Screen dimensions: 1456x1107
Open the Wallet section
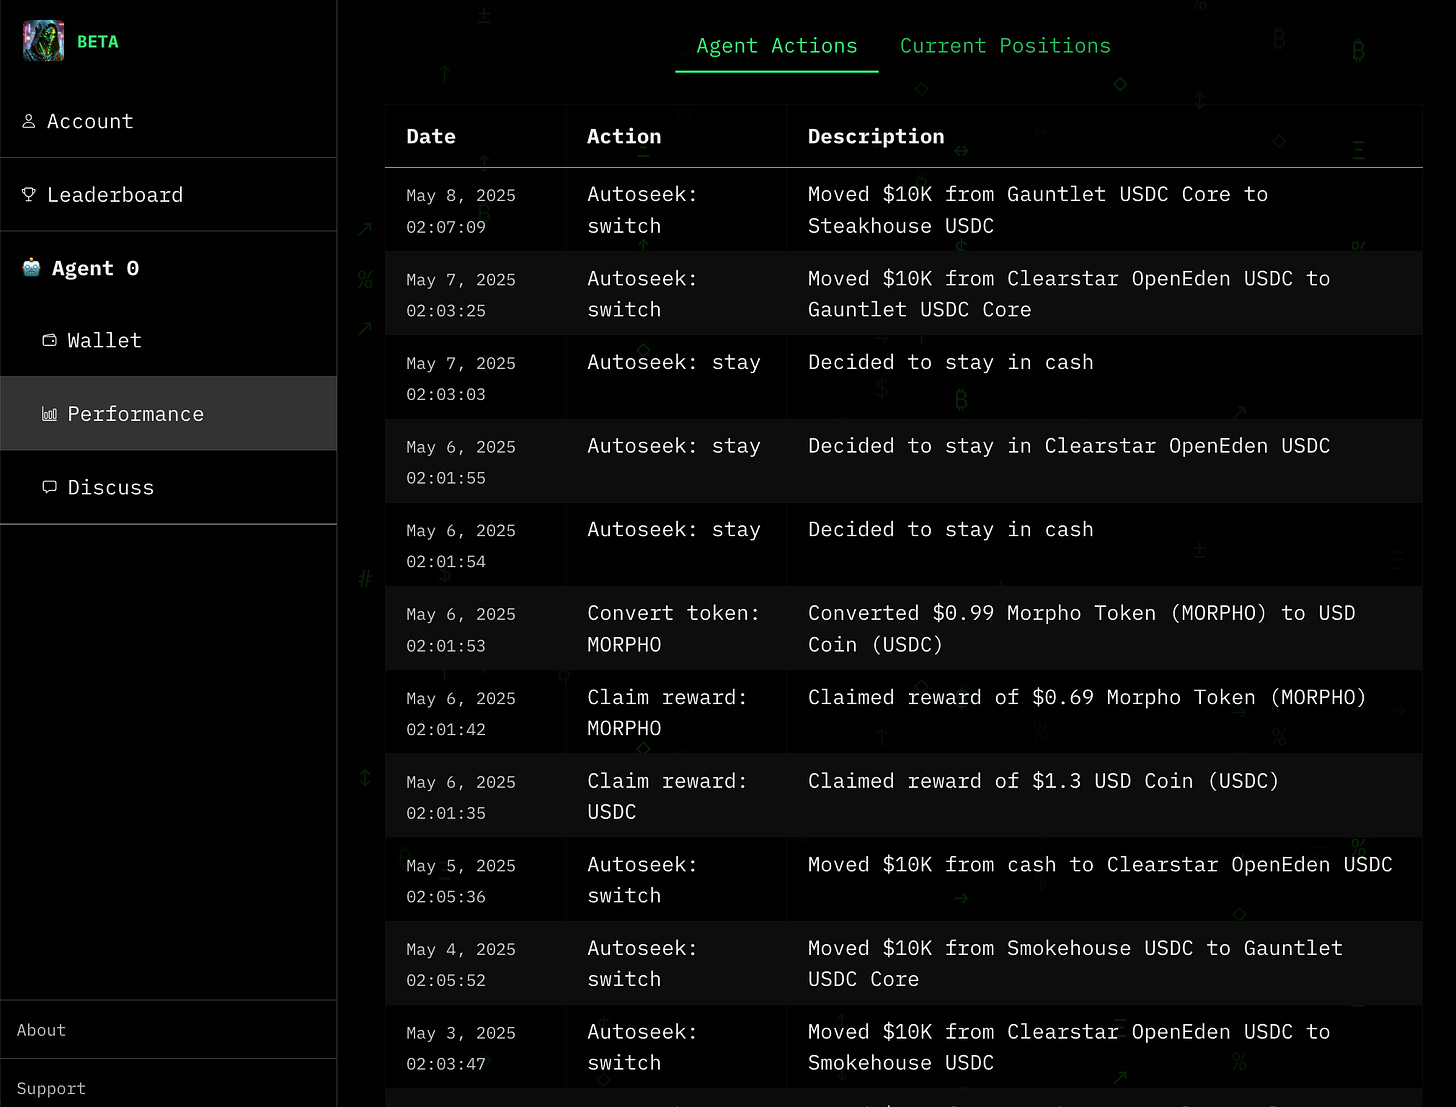(x=168, y=340)
